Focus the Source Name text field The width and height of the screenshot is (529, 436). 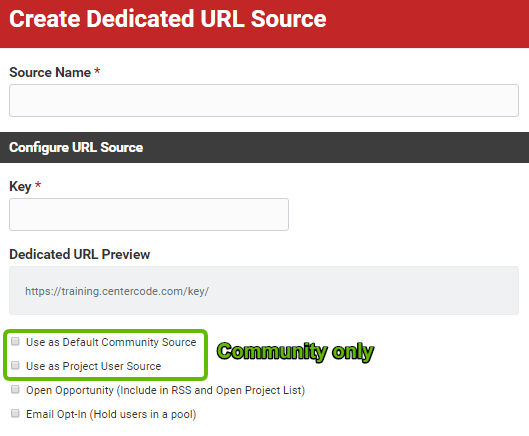[264, 101]
